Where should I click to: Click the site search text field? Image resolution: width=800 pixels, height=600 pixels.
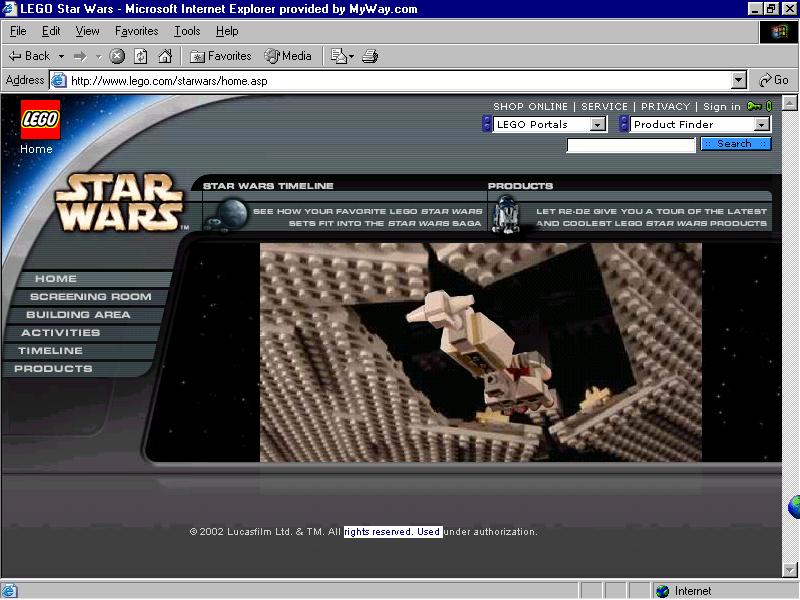630,145
